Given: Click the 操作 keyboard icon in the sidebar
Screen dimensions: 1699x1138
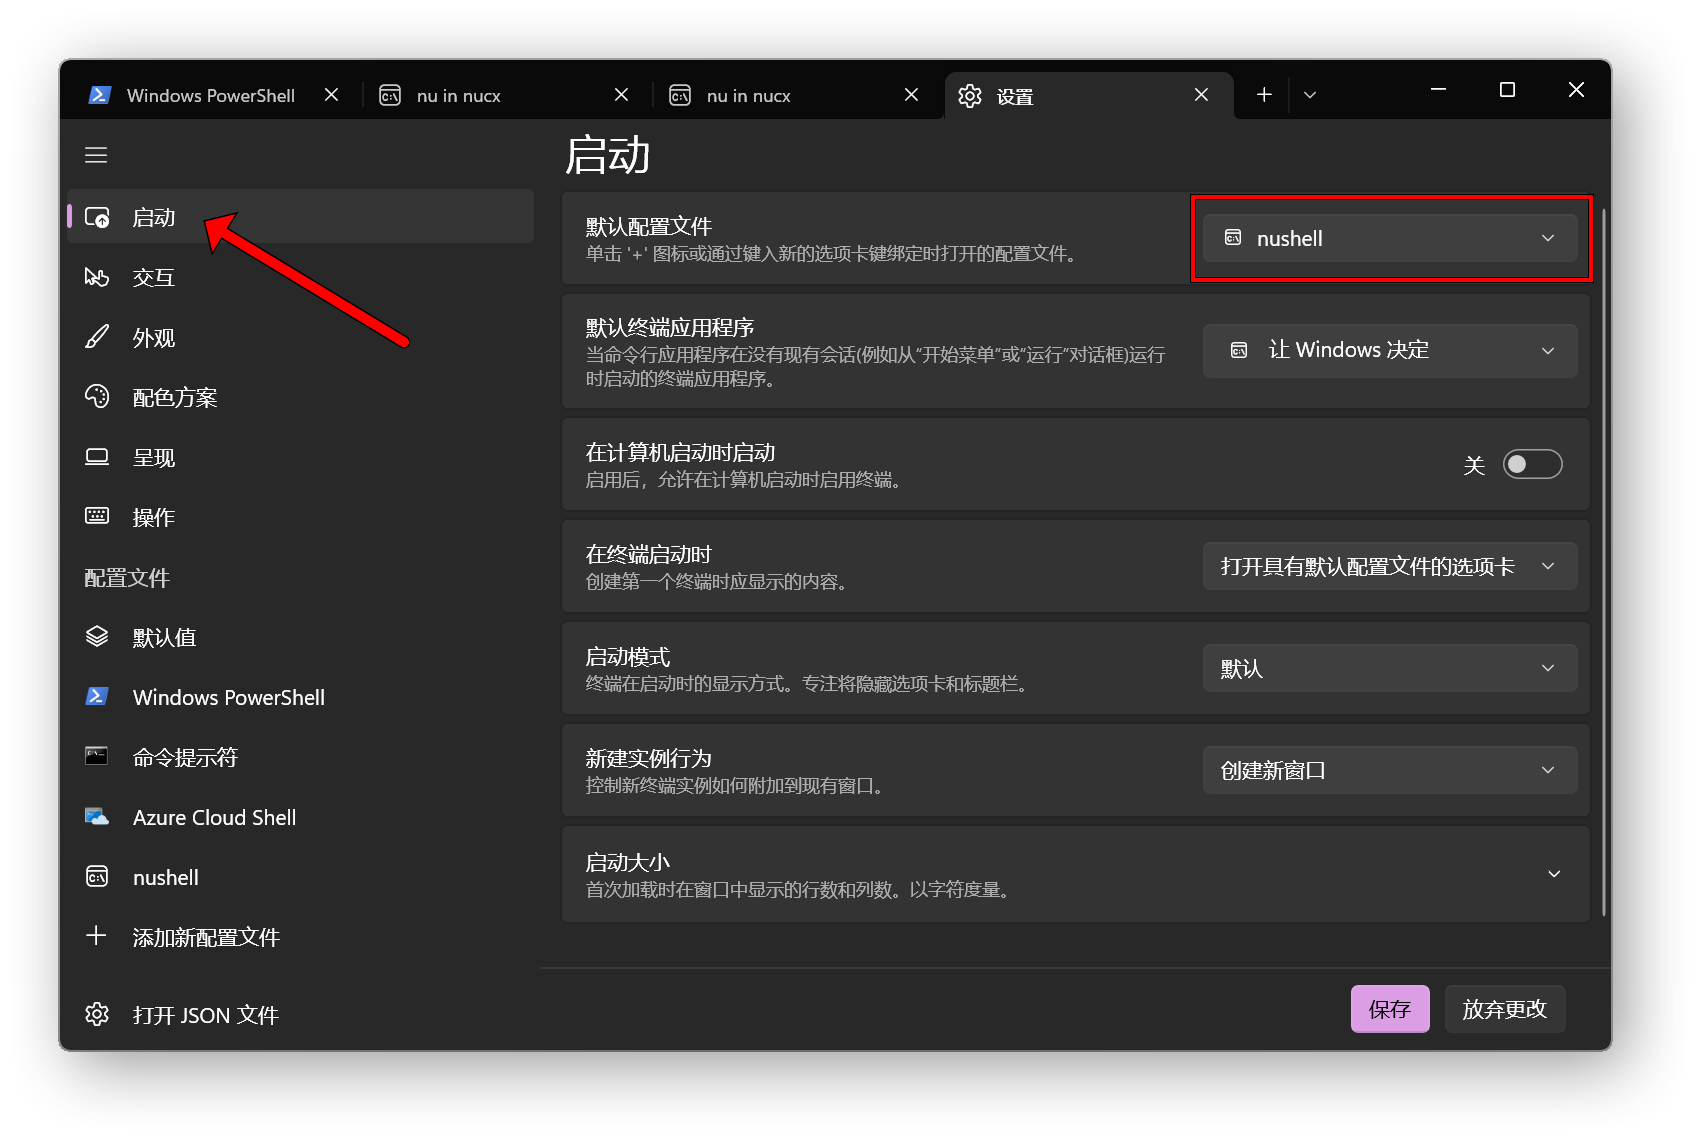Looking at the screenshot, I should click(x=97, y=516).
